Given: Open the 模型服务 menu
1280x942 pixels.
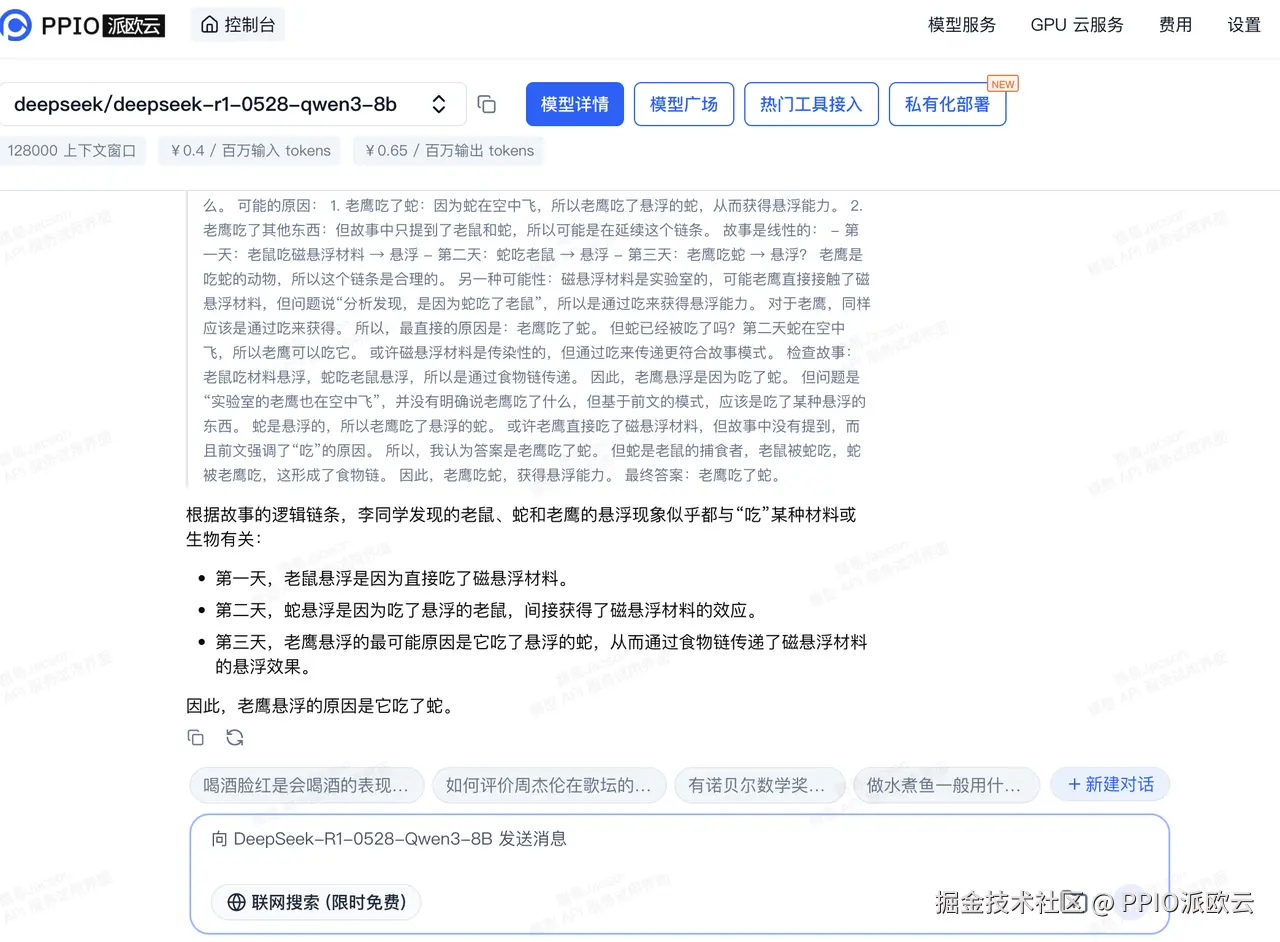Looking at the screenshot, I should [x=962, y=25].
